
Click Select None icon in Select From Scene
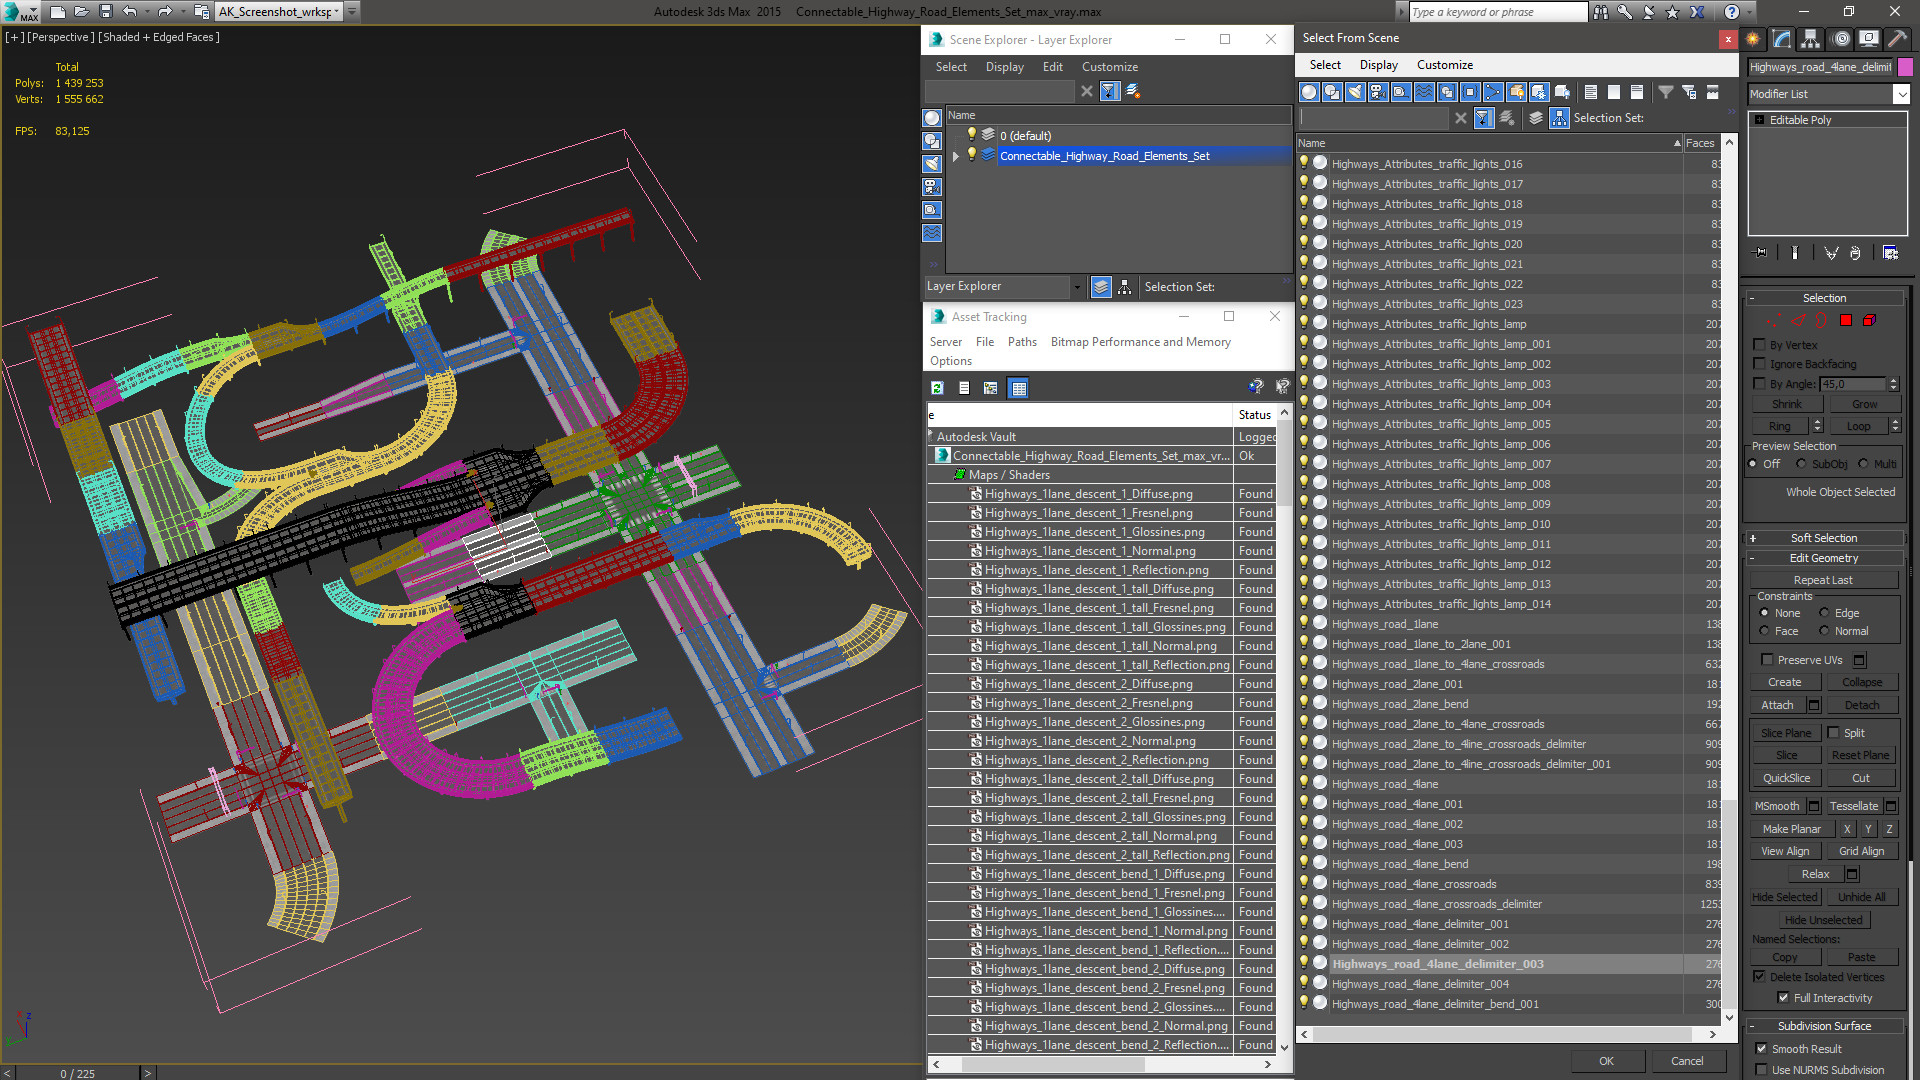pyautogui.click(x=1614, y=92)
